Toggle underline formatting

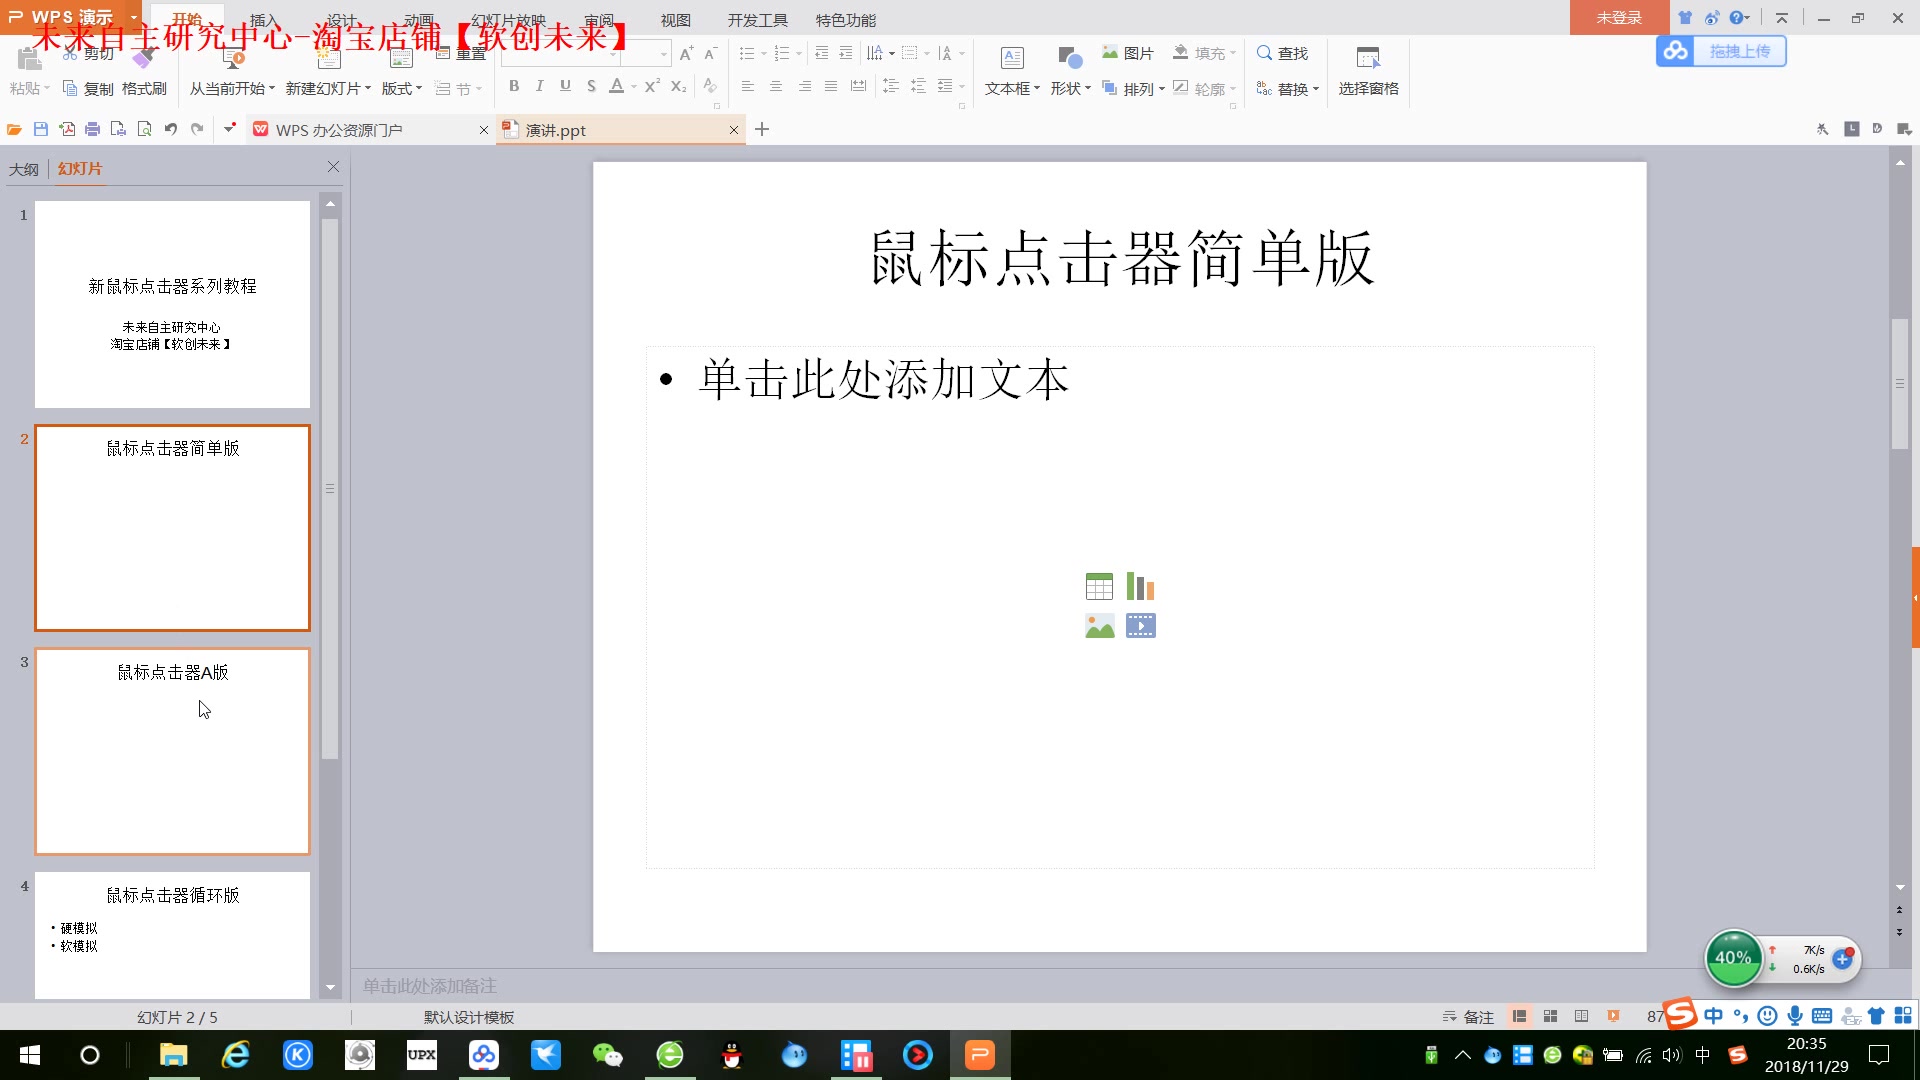pos(566,86)
